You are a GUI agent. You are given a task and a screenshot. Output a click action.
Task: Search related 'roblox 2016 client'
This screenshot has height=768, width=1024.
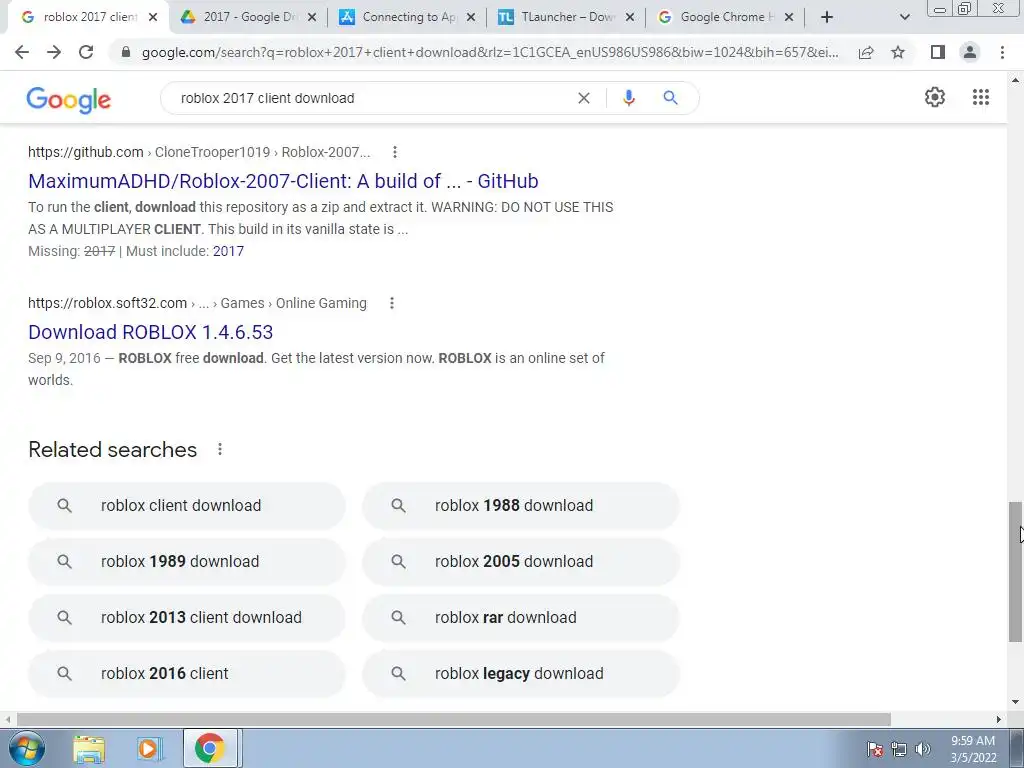pos(187,674)
